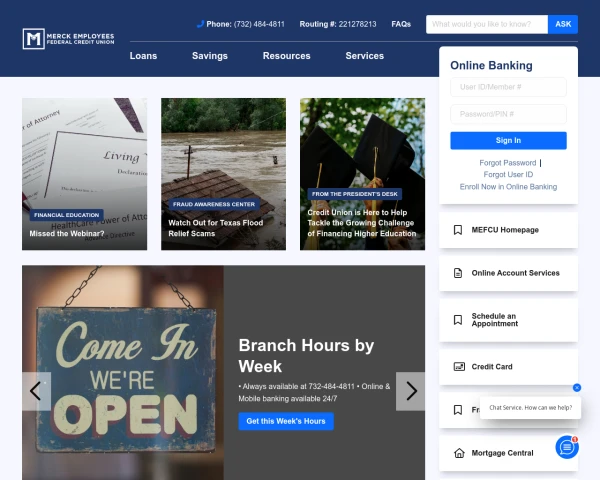Click the document icon beside Online Account Services
This screenshot has width=600, height=480.
click(x=458, y=273)
